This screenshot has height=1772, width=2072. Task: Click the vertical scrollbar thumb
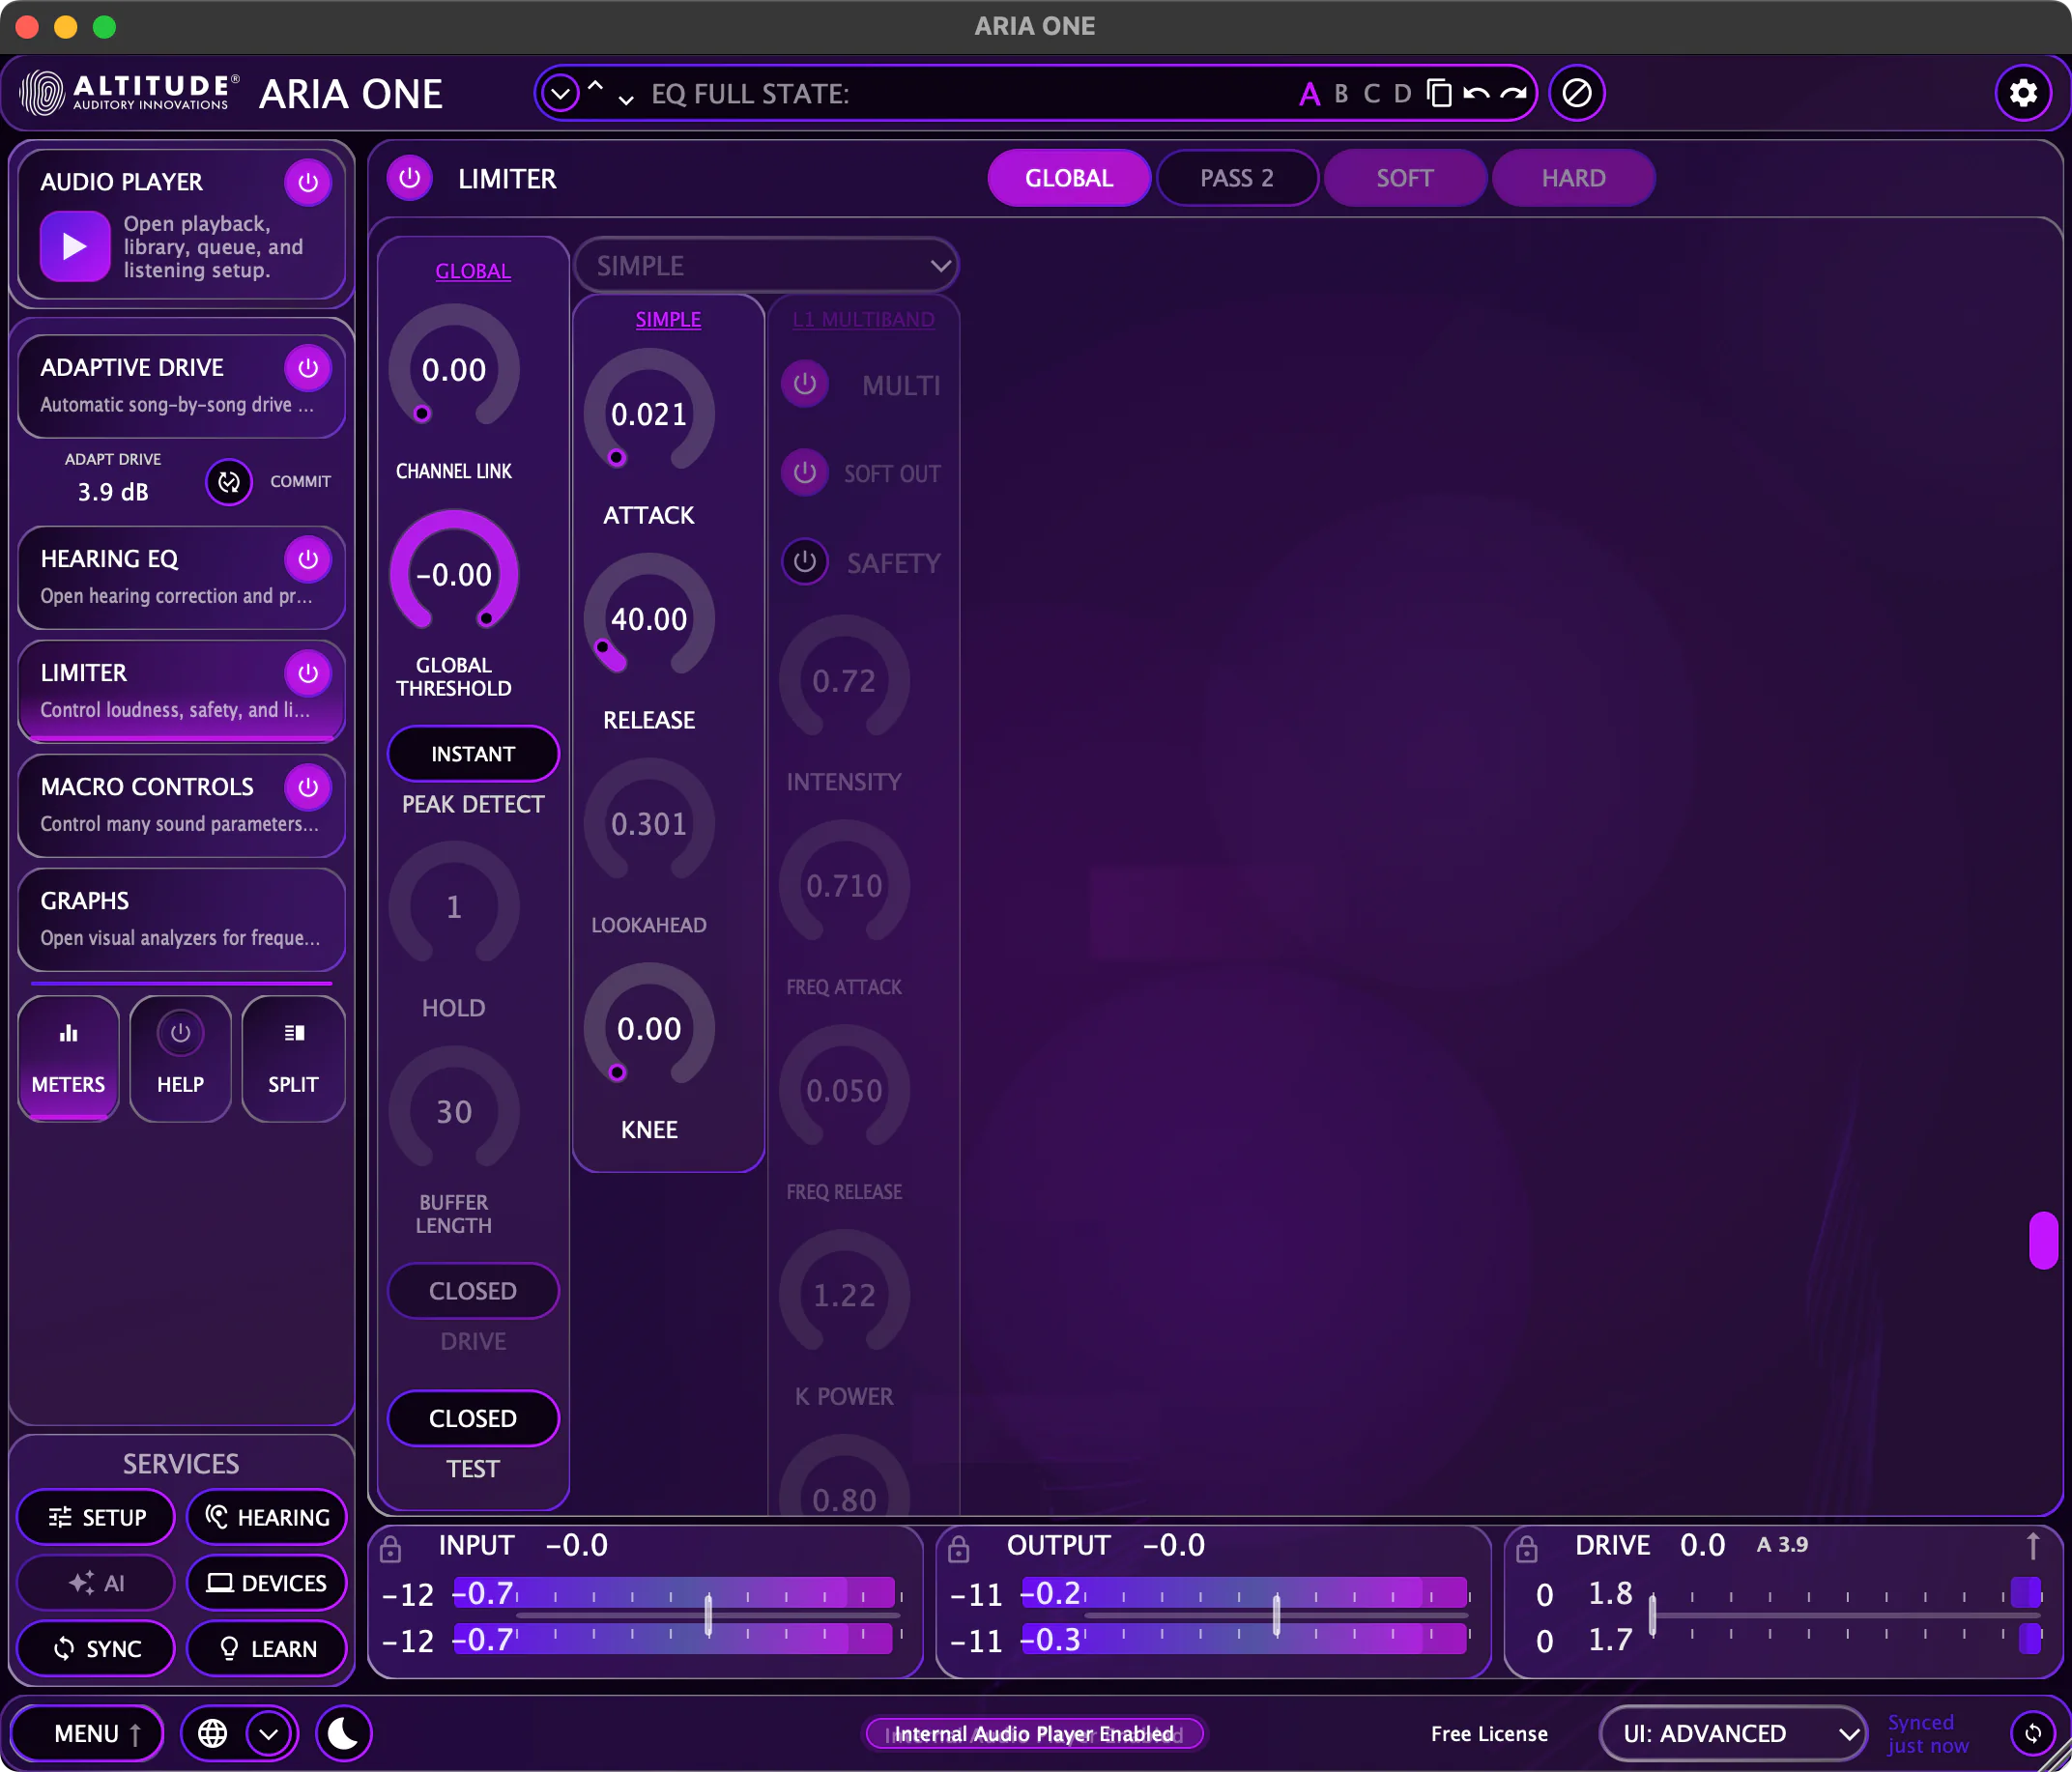[x=2043, y=1240]
